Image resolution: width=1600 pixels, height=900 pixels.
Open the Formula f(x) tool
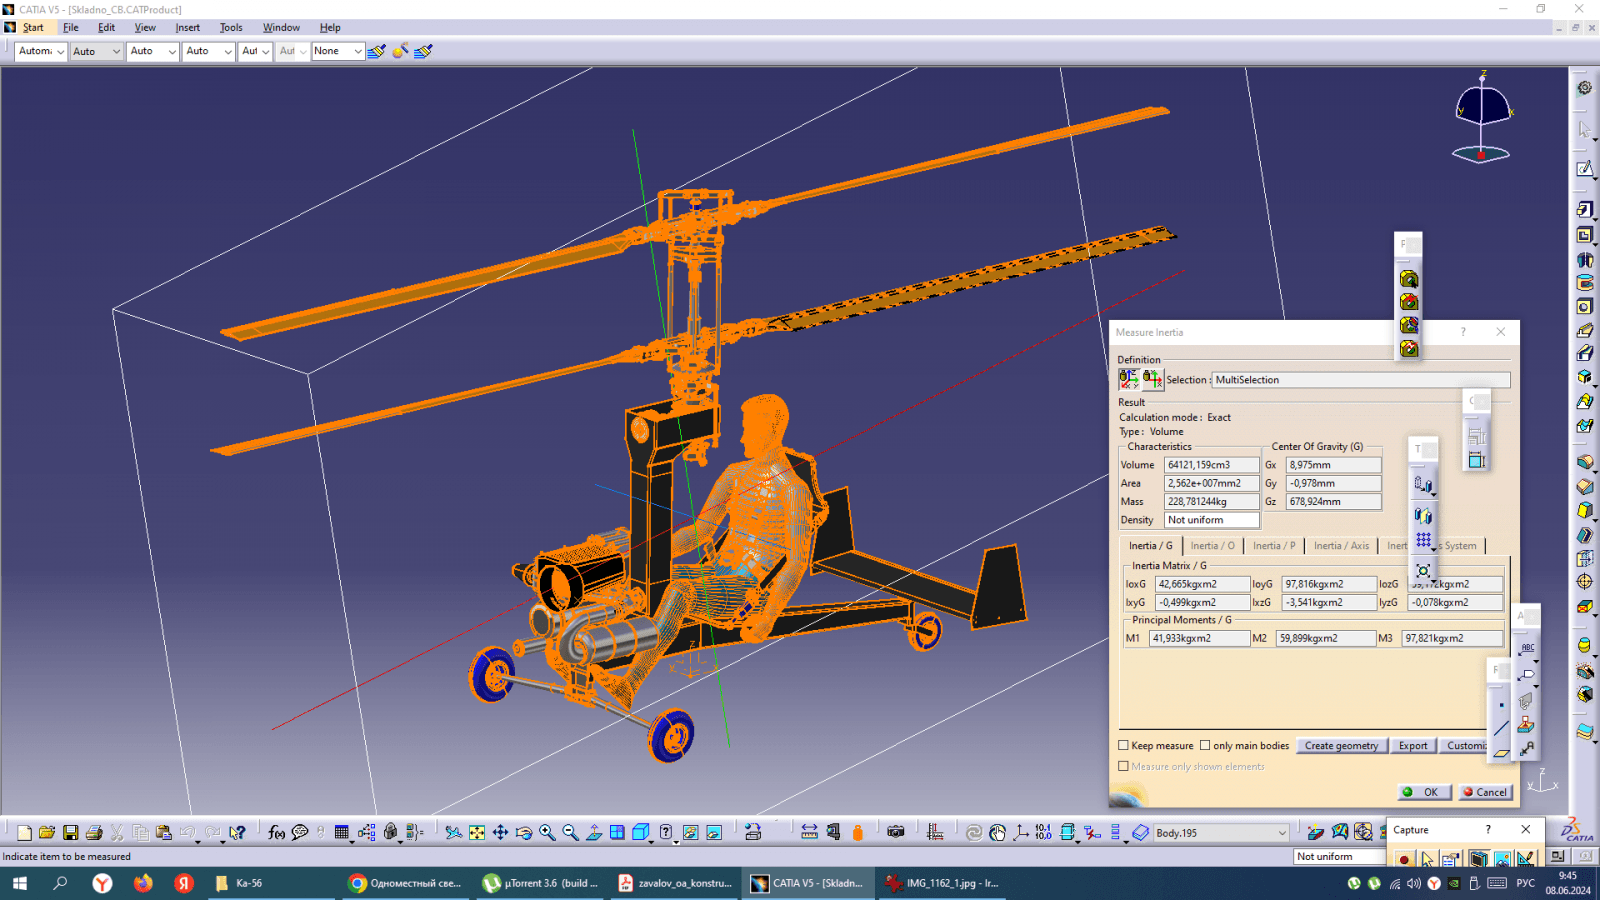coord(276,832)
